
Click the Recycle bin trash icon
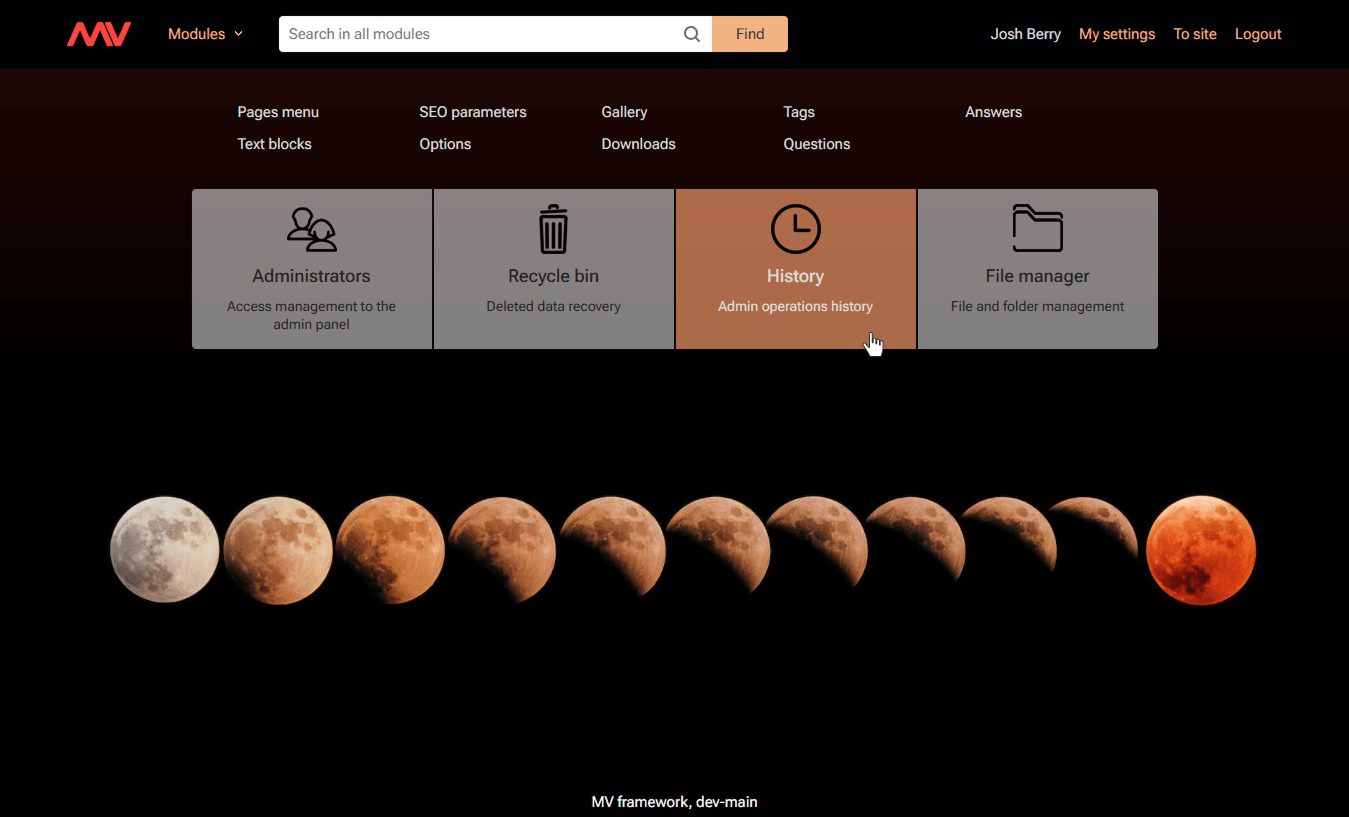tap(553, 229)
